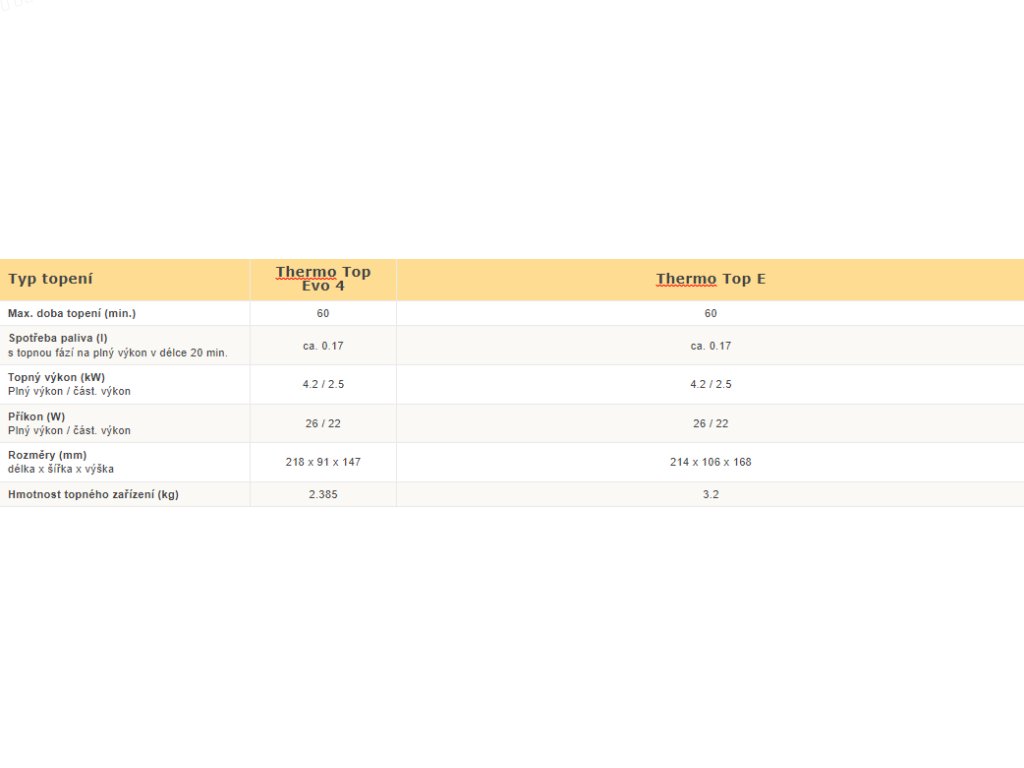Screen dimensions: 1024x768
Task: Click 'Hmotnost topného zařízení (kg)' row label
Action: 93,494
